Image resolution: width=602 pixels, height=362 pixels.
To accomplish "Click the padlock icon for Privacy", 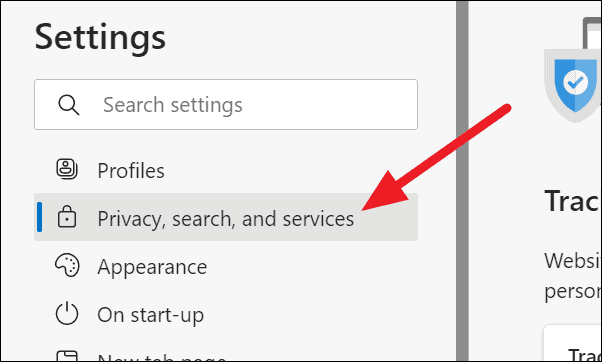I will pos(67,217).
